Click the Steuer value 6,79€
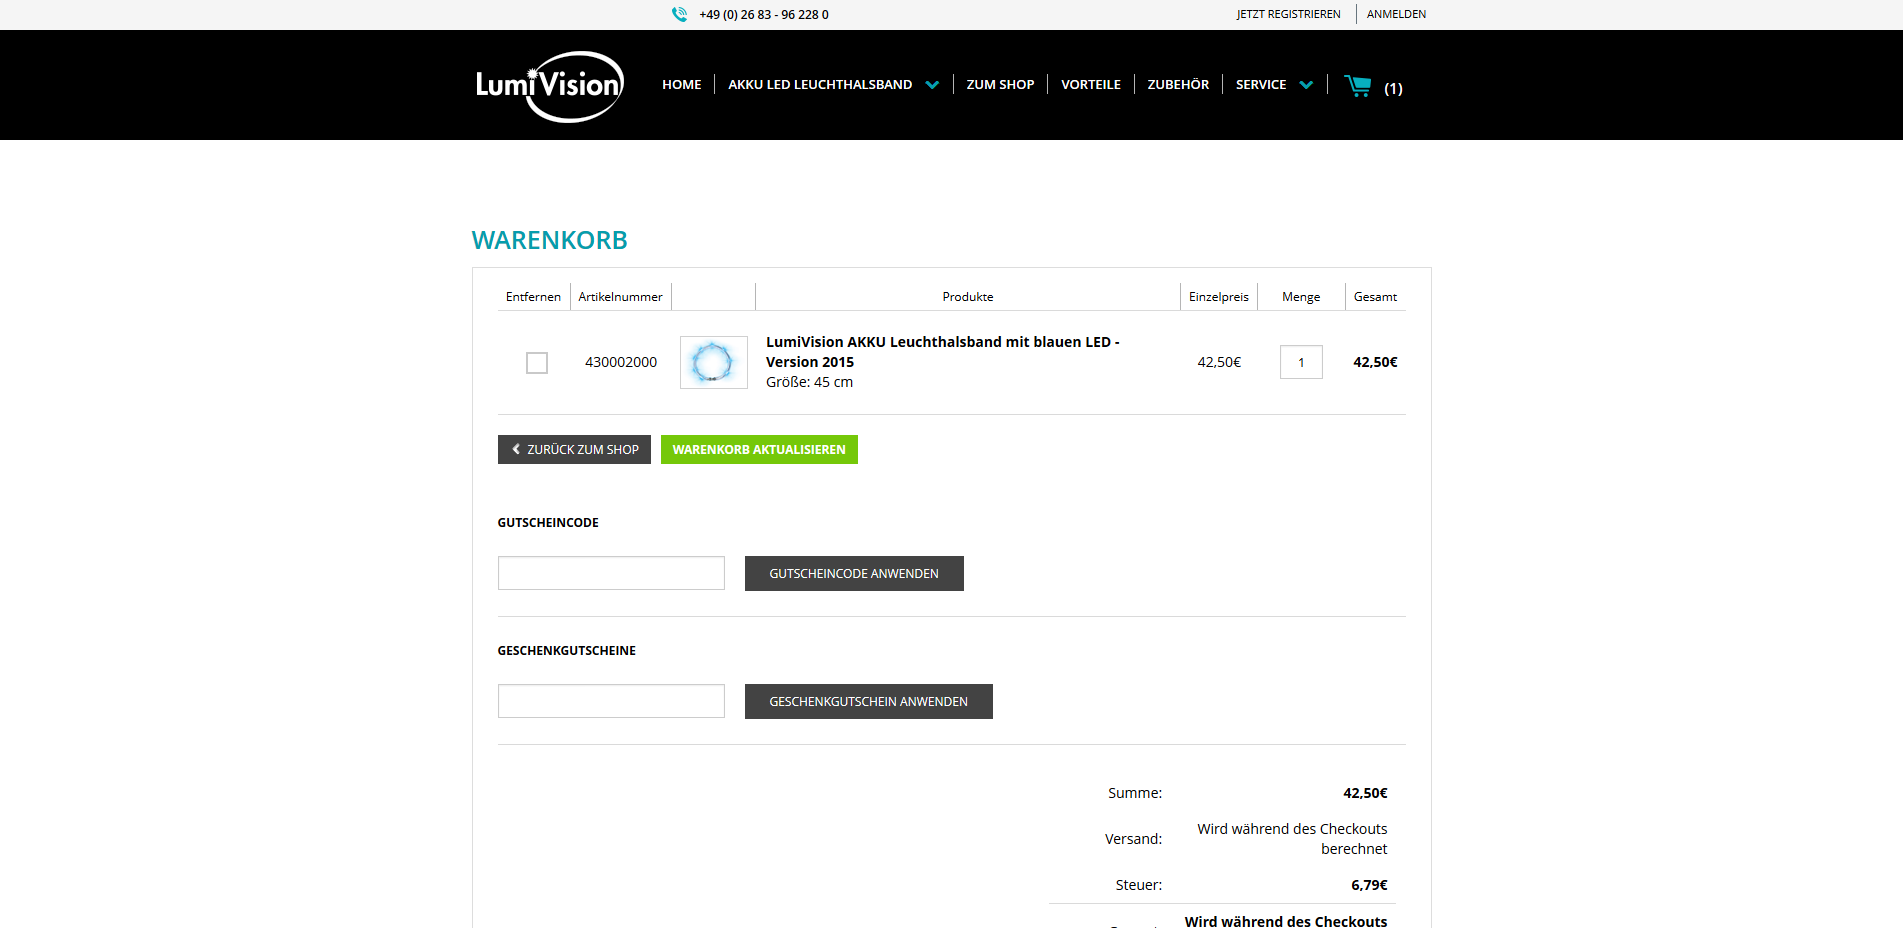Screen dimensions: 1903x928 [1369, 885]
